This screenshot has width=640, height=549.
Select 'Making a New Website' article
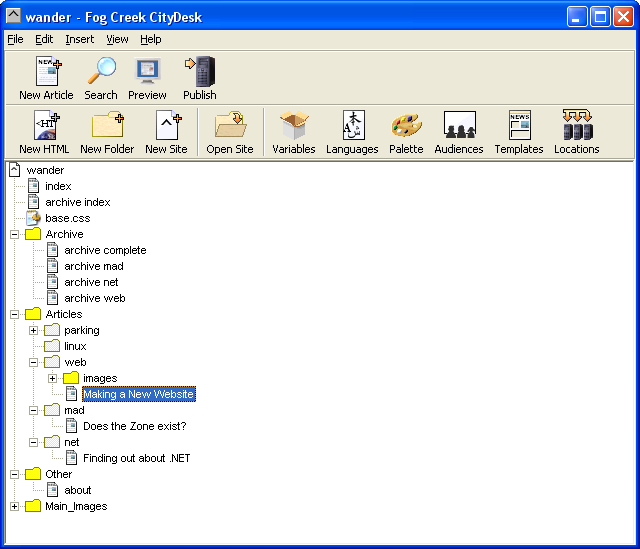click(139, 394)
